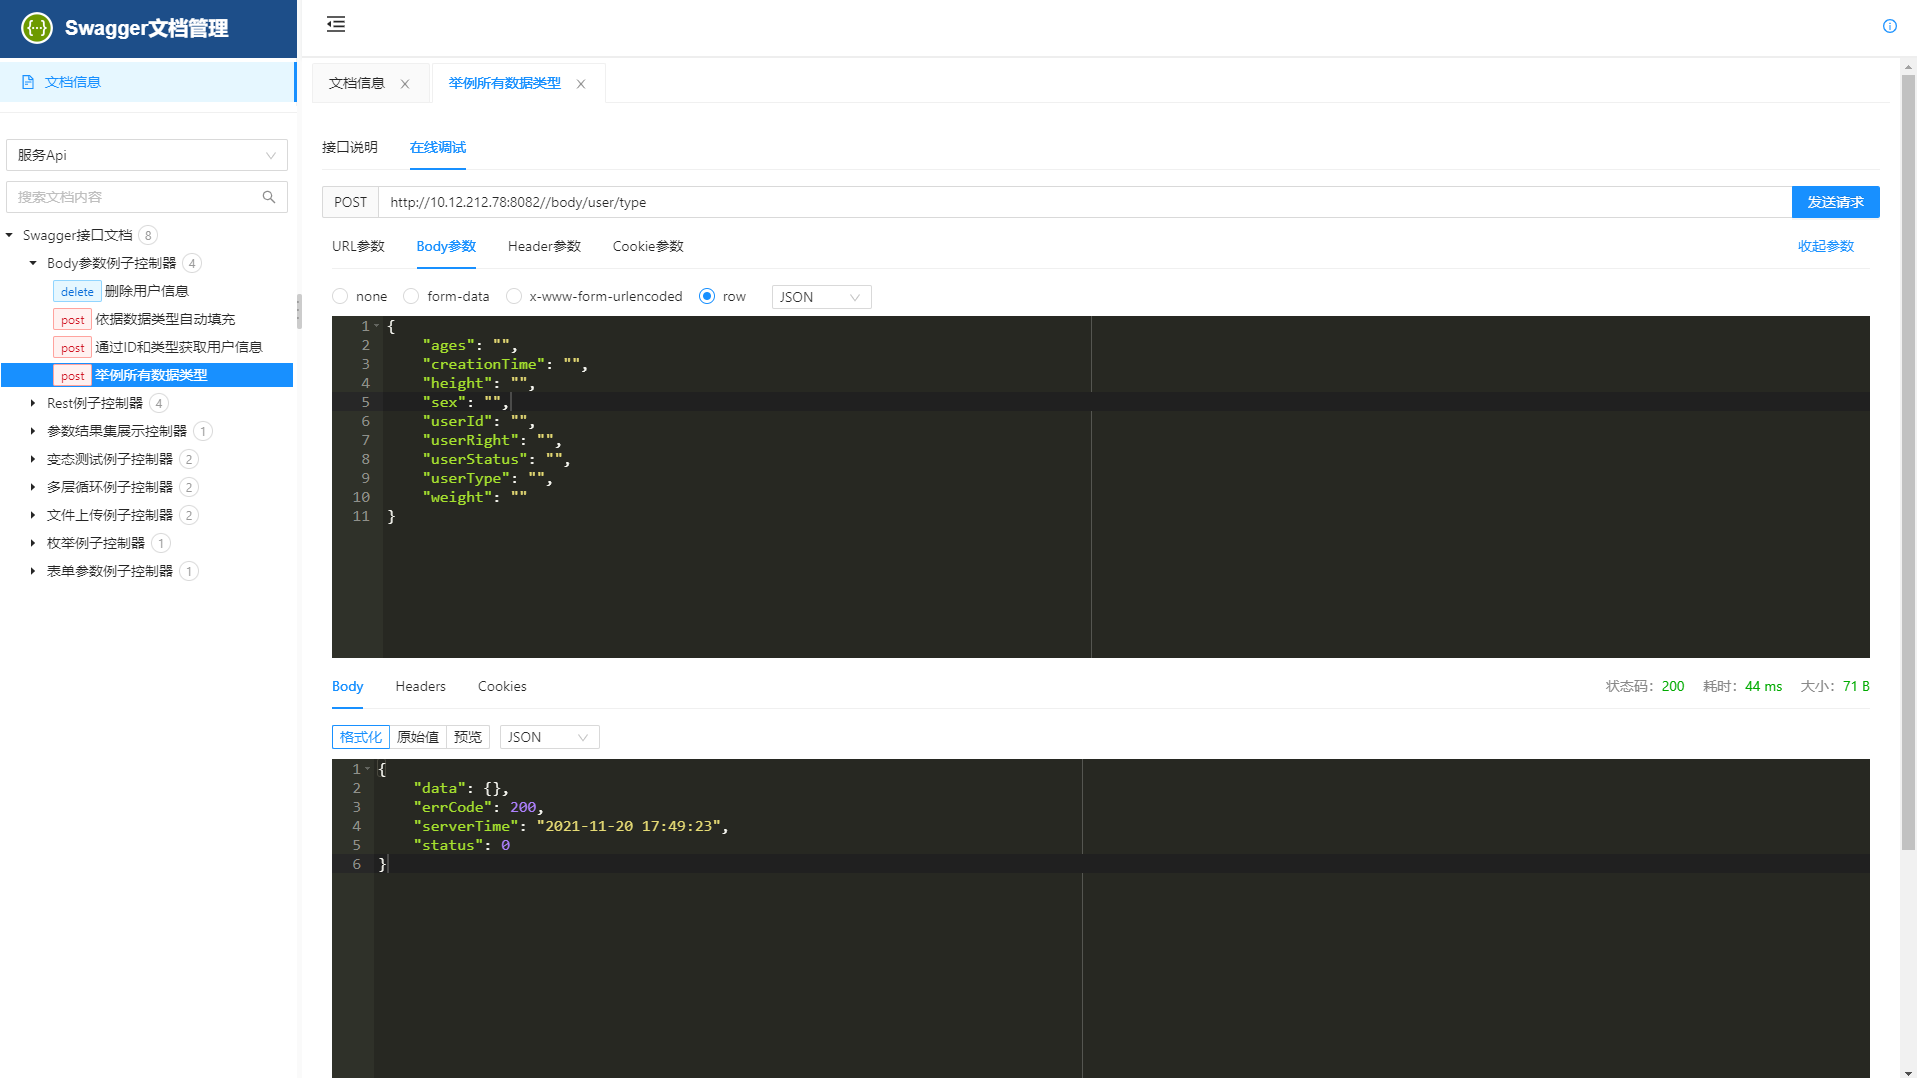Open the Body参数 tab
This screenshot has height=1078, width=1917.
coord(446,246)
